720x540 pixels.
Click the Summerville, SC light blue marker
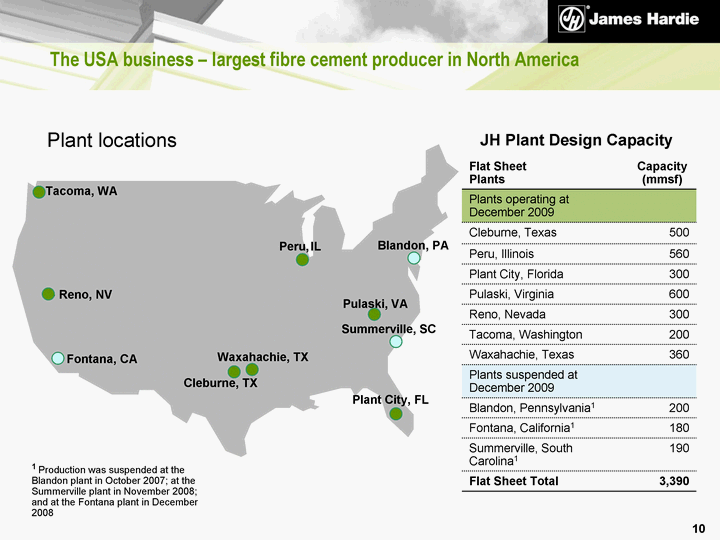pyautogui.click(x=396, y=341)
